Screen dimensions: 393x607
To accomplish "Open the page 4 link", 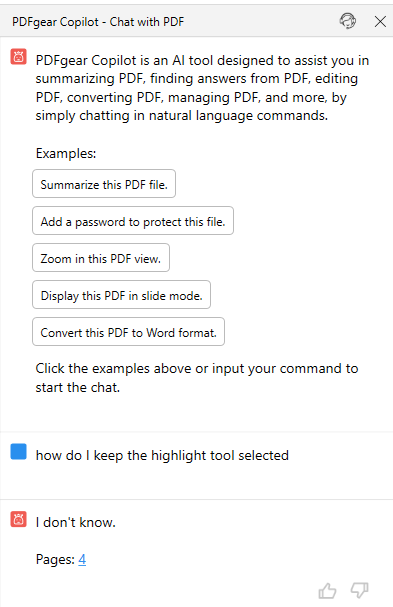I will (x=82, y=559).
